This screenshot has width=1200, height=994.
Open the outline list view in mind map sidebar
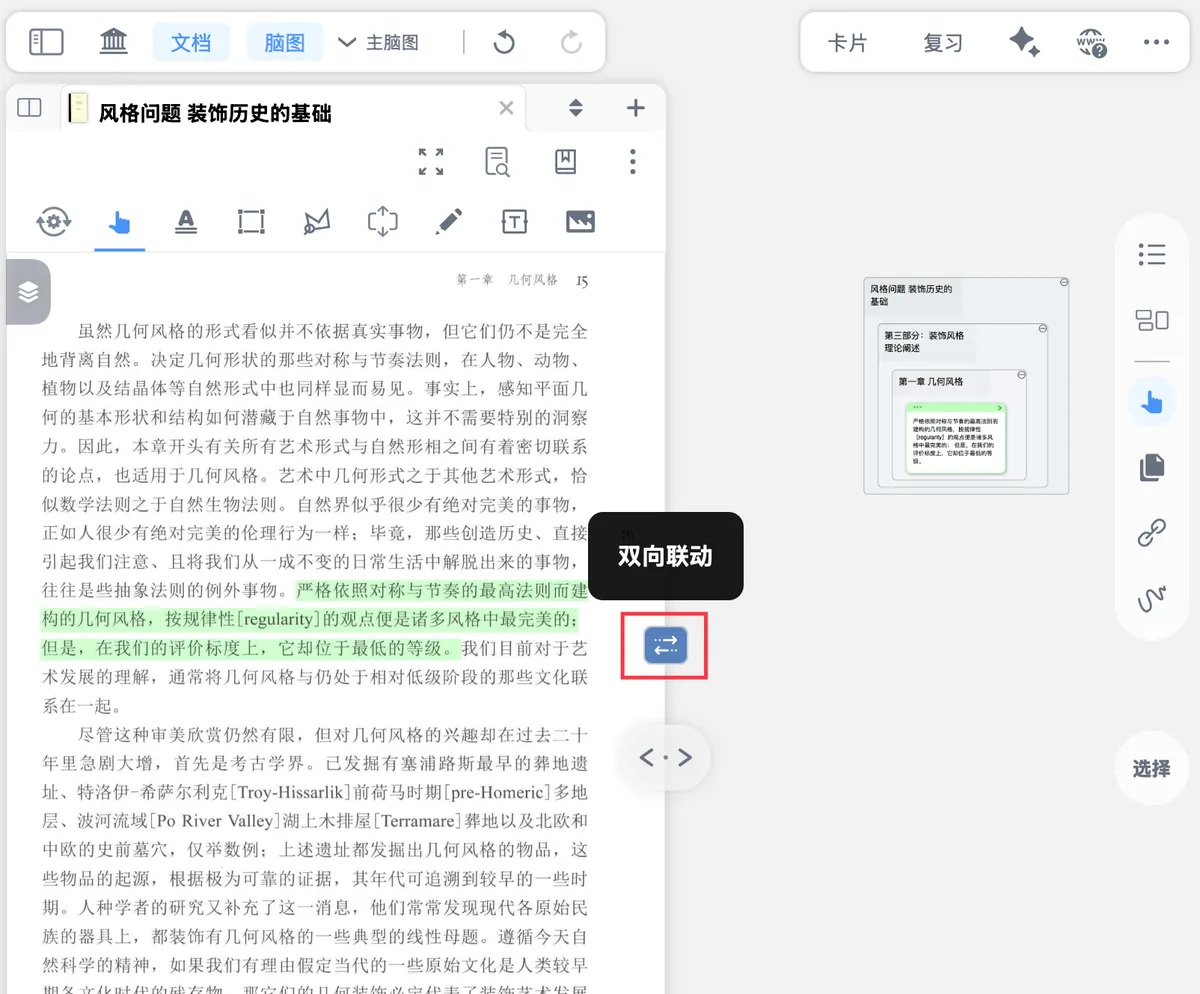click(x=1152, y=254)
